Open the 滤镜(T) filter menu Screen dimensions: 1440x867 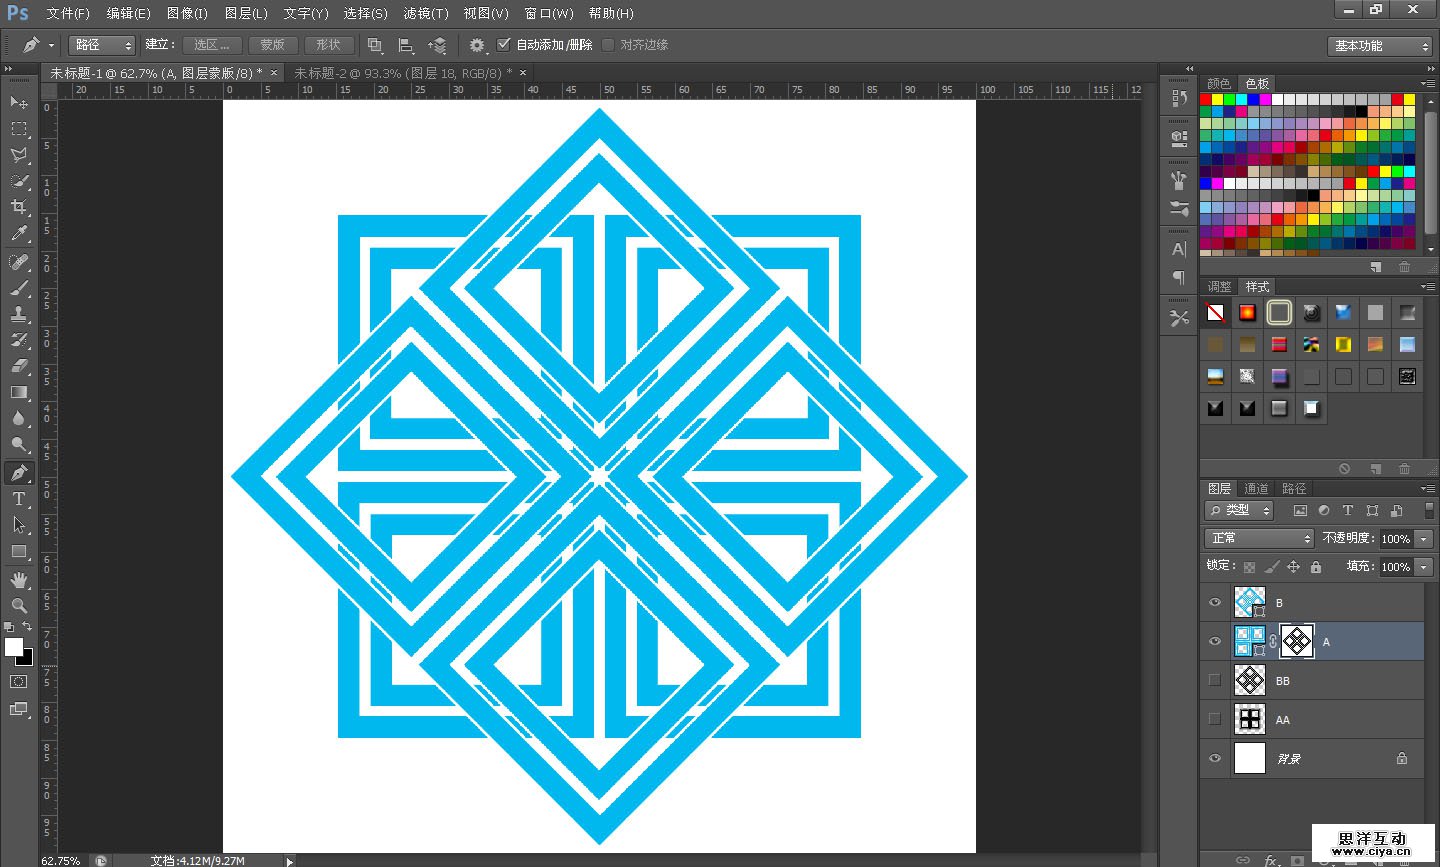425,13
